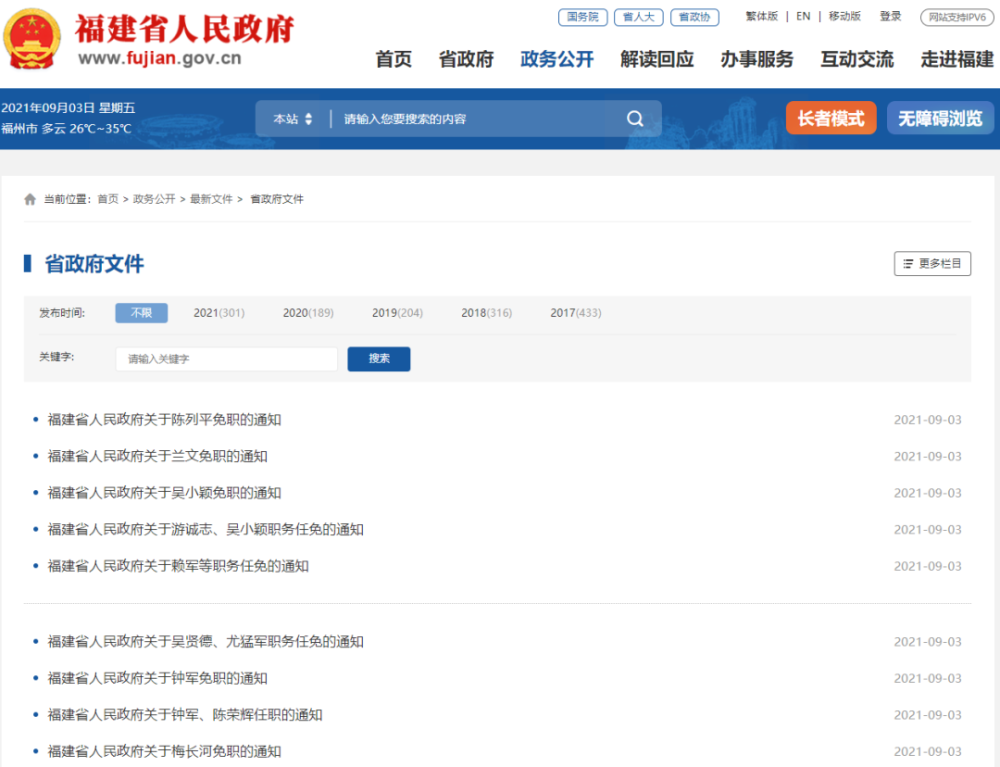Open the 办事服务 navigation menu
1000x767 pixels.
coord(757,59)
